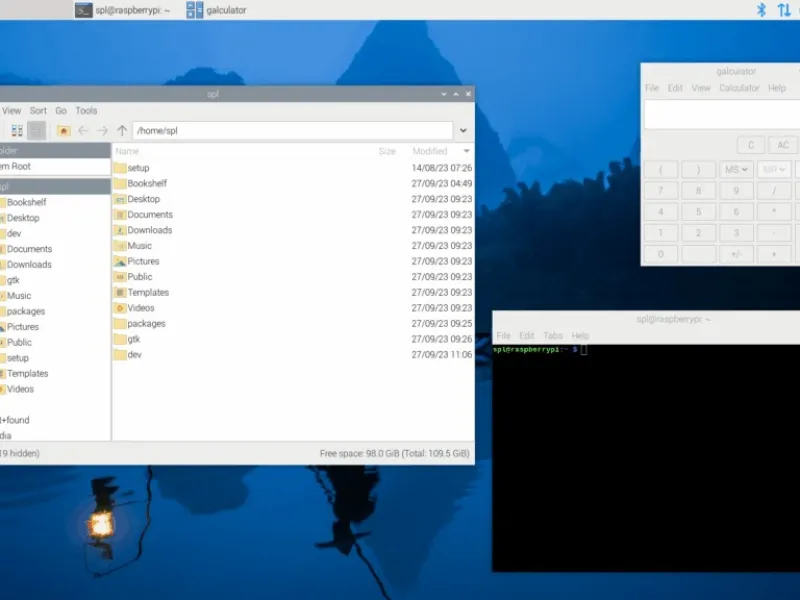Select the packages folder in the sidebar tree
This screenshot has height=600, width=800.
[x=26, y=311]
